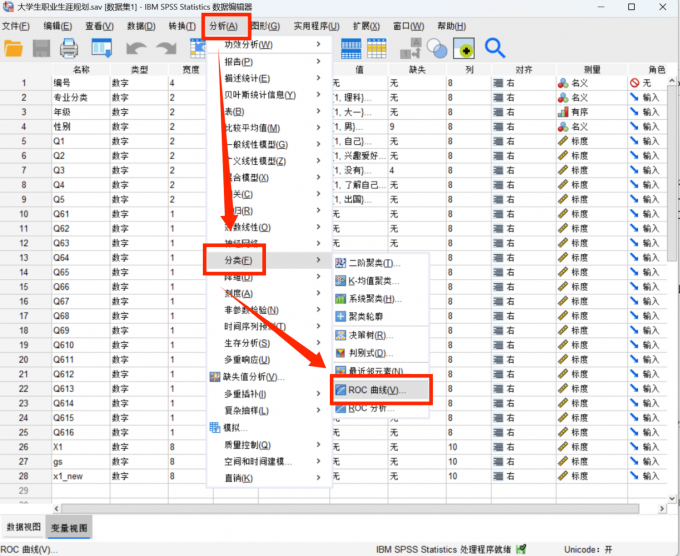Switch to 数据视图 tab
Image resolution: width=680 pixels, height=556 pixels.
click(x=23, y=527)
